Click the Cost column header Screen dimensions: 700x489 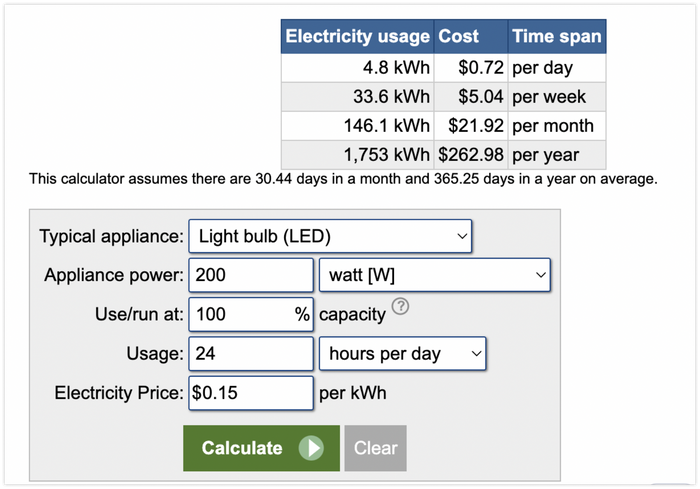pyautogui.click(x=471, y=36)
